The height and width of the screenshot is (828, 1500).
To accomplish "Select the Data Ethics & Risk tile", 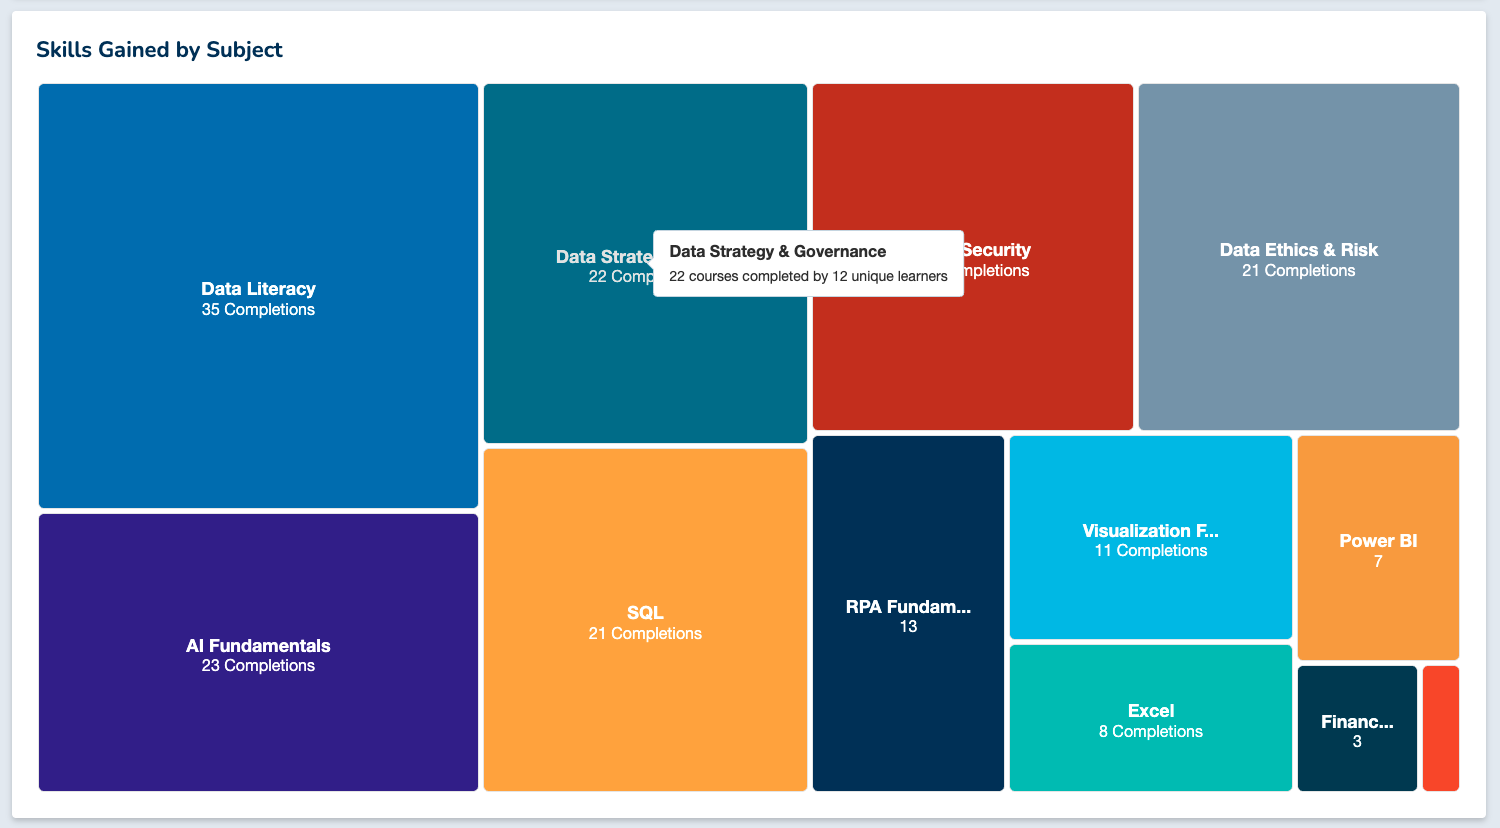I will 1299,257.
